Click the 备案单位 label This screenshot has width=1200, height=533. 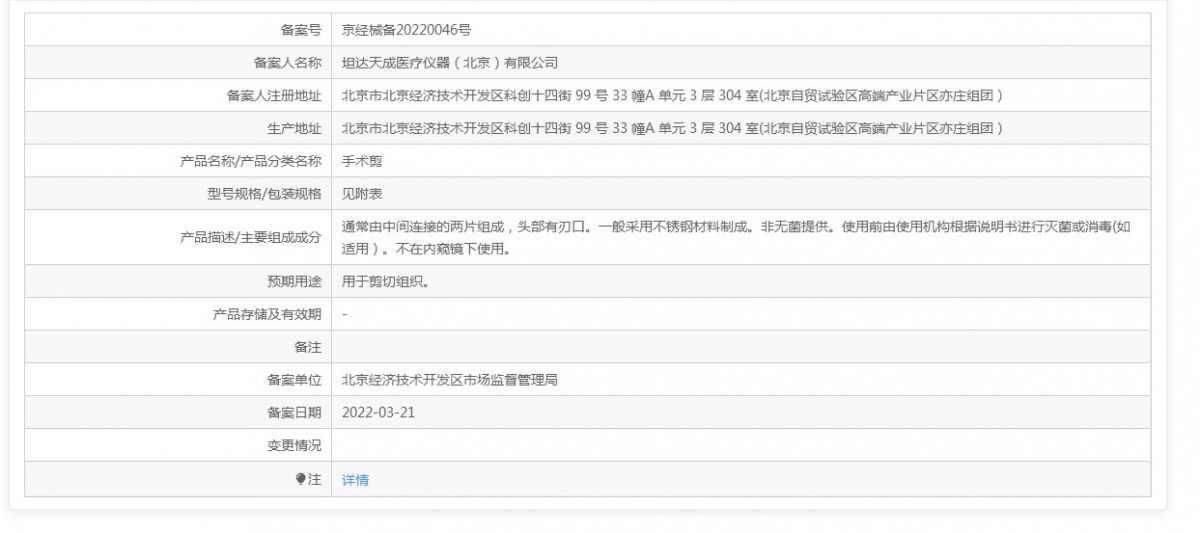(294, 380)
